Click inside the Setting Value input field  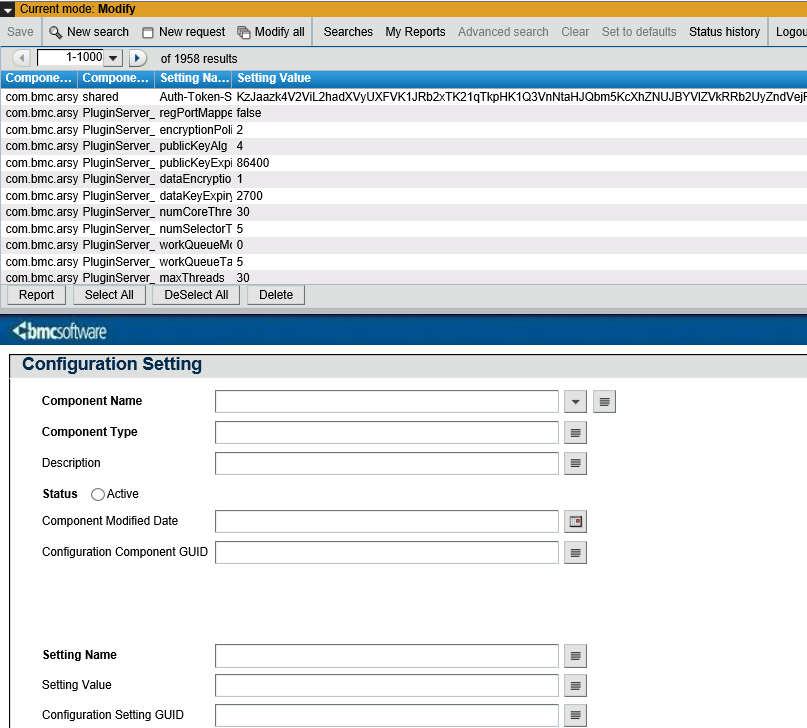[386, 686]
